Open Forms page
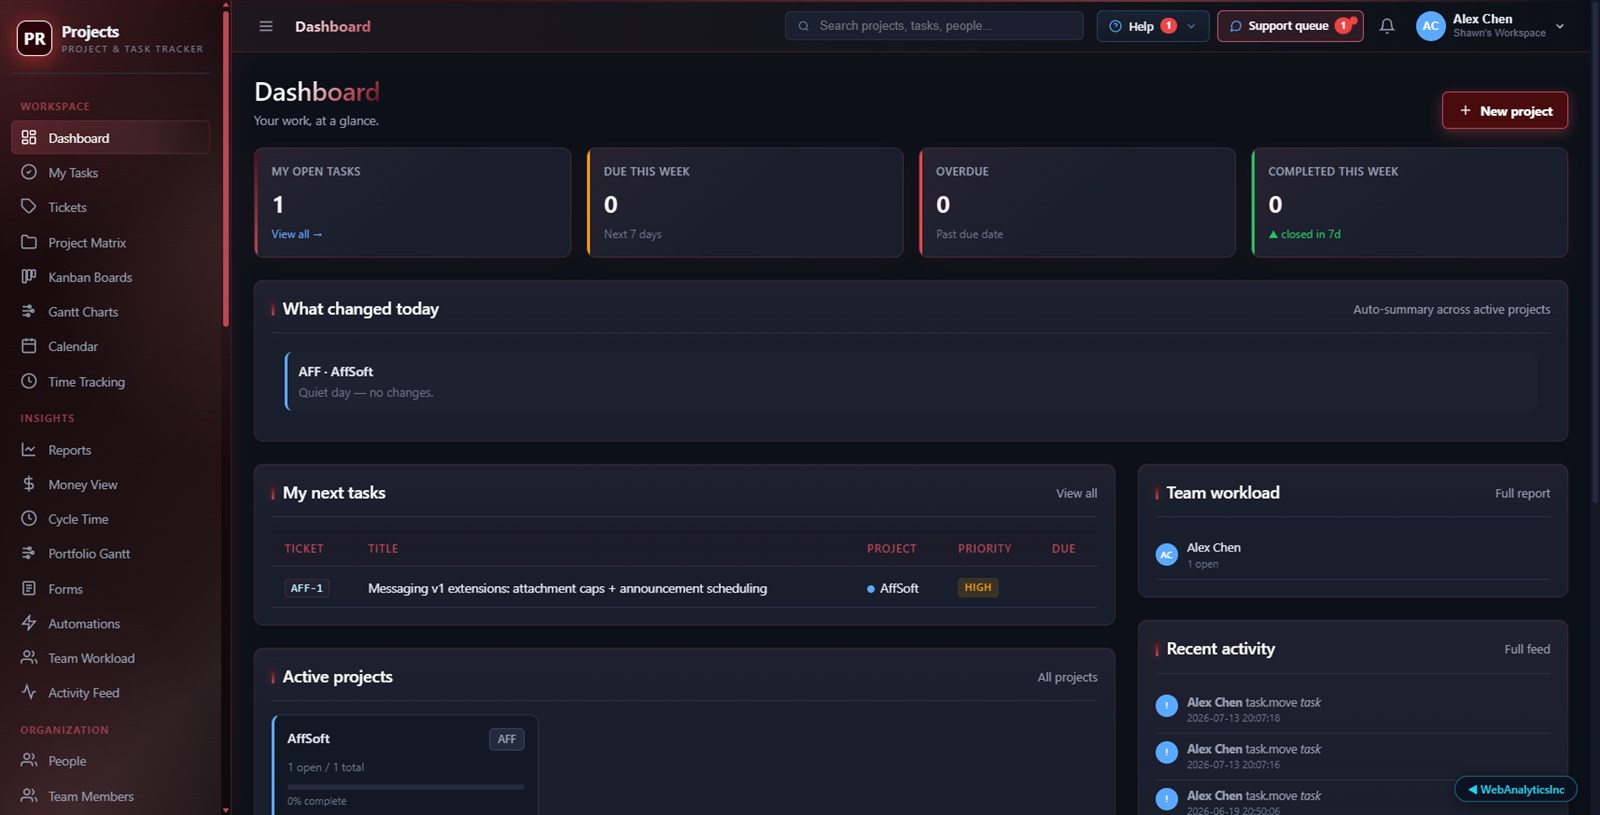 click(110, 589)
